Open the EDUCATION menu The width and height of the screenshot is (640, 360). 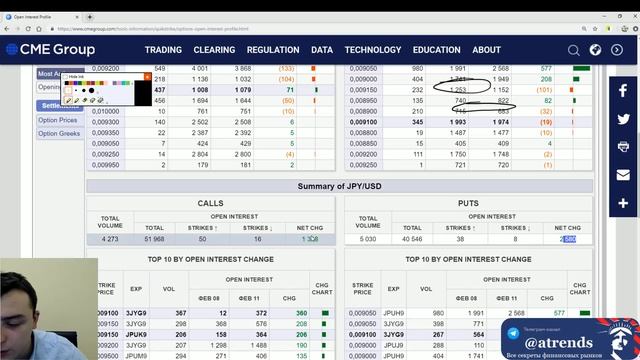437,50
